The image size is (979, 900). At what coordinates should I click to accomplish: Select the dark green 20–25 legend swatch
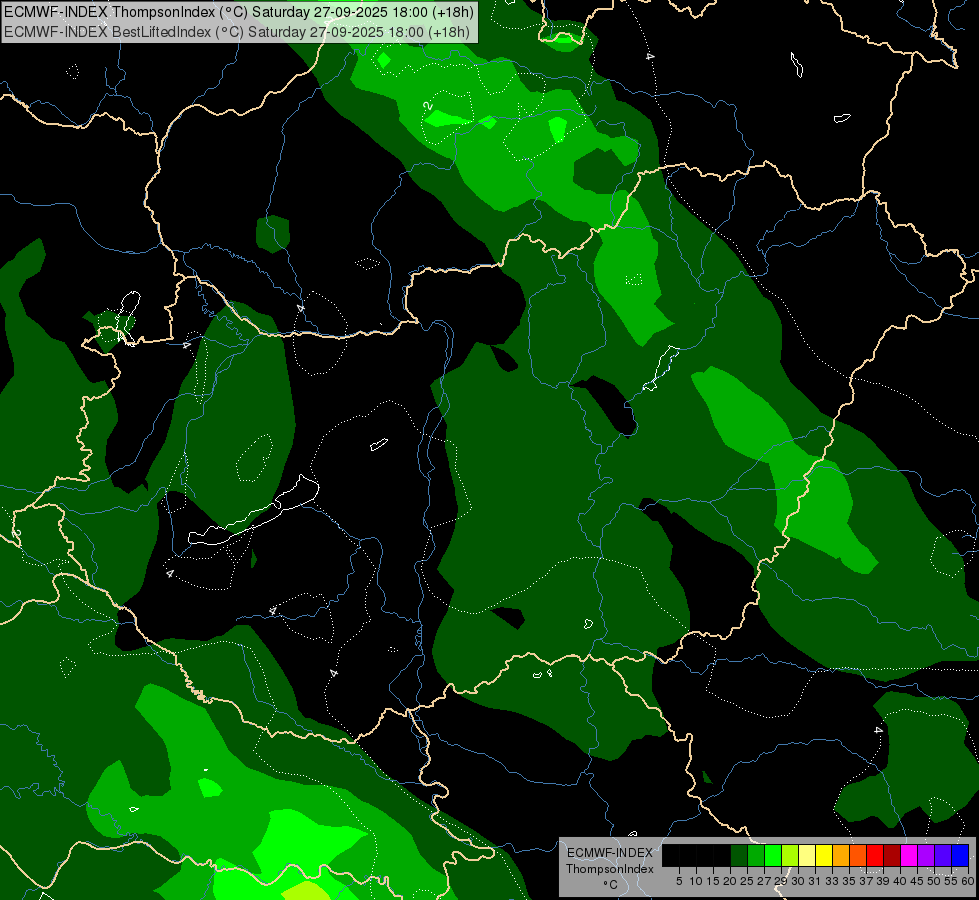point(739,856)
